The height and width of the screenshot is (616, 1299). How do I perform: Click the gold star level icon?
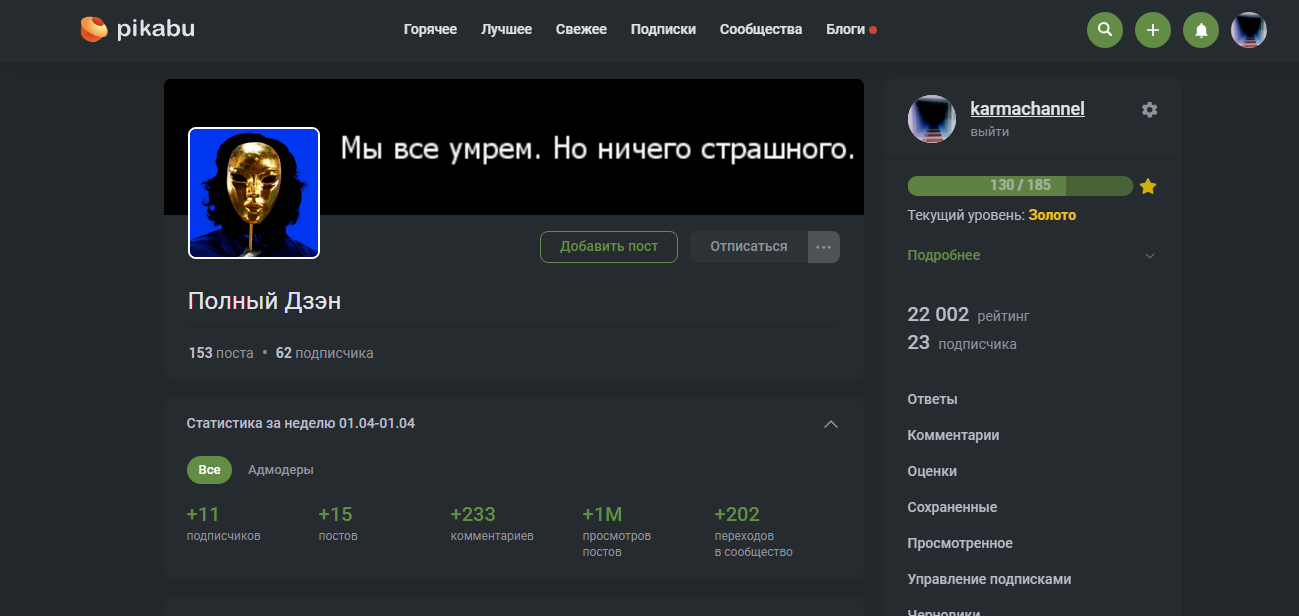1148,186
